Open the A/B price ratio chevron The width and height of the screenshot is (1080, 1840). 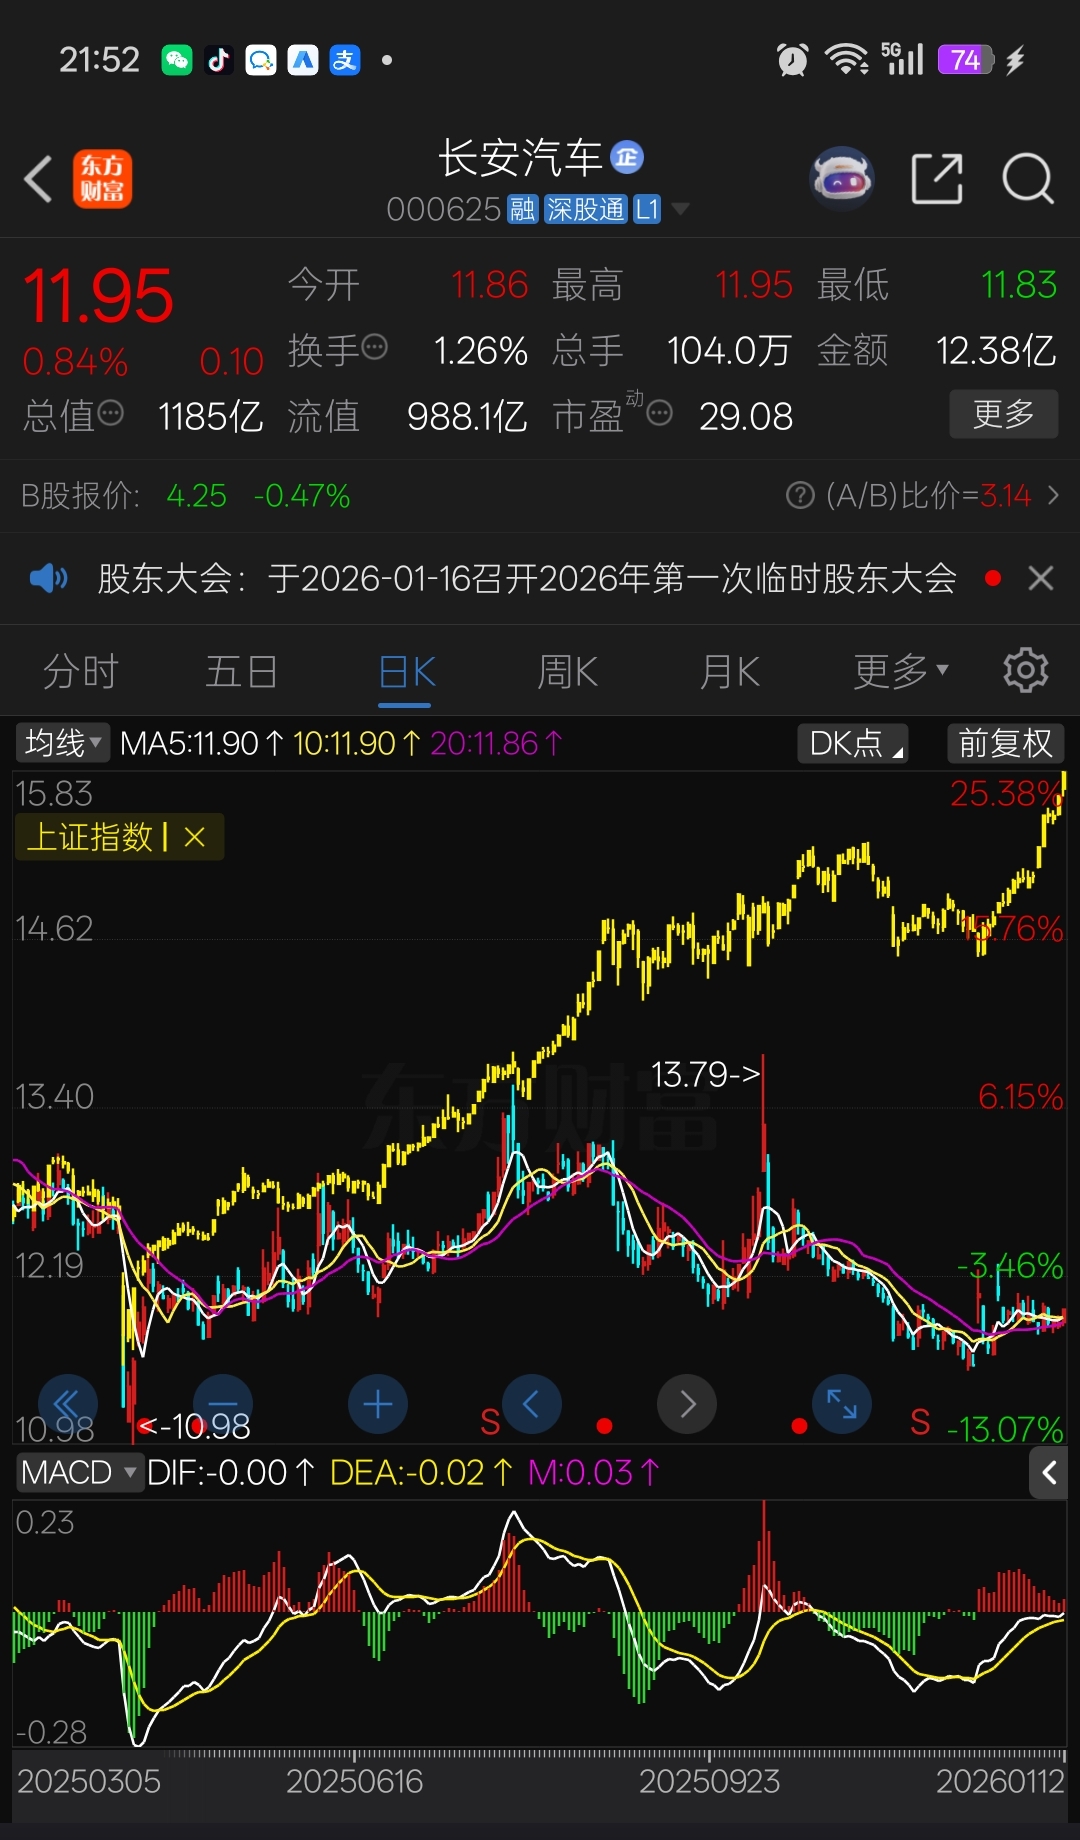(1053, 495)
